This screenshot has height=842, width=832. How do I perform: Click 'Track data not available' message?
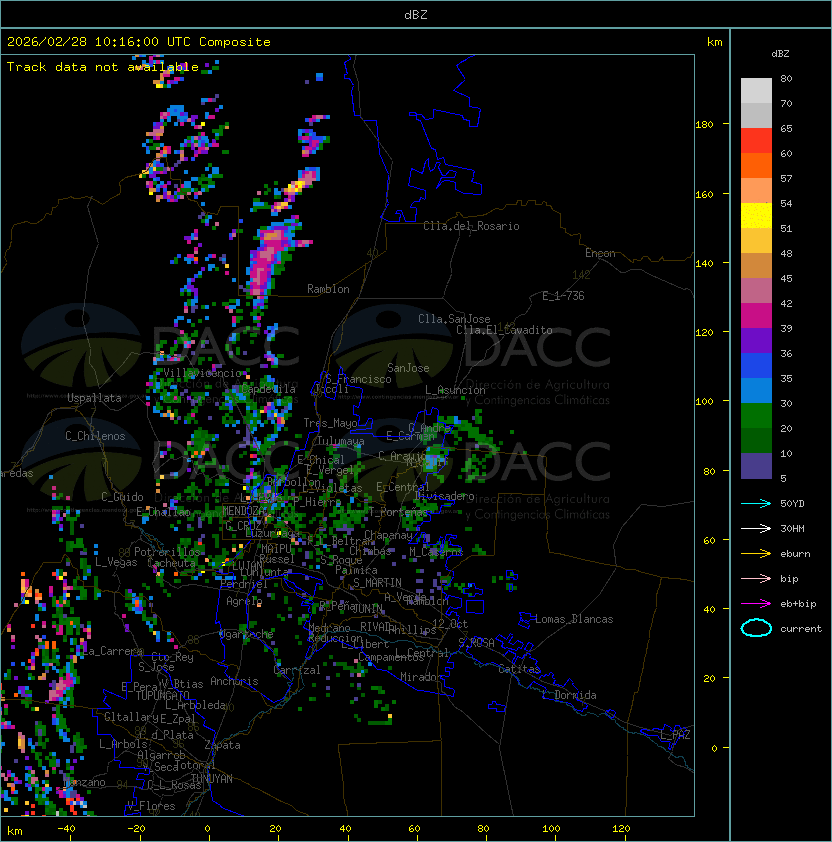103,67
